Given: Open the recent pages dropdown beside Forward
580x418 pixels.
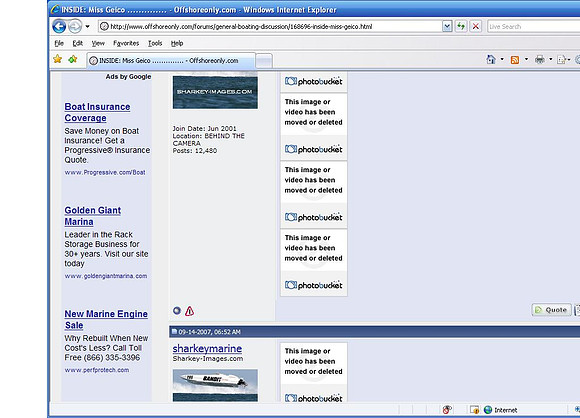Looking at the screenshot, I should [x=87, y=27].
